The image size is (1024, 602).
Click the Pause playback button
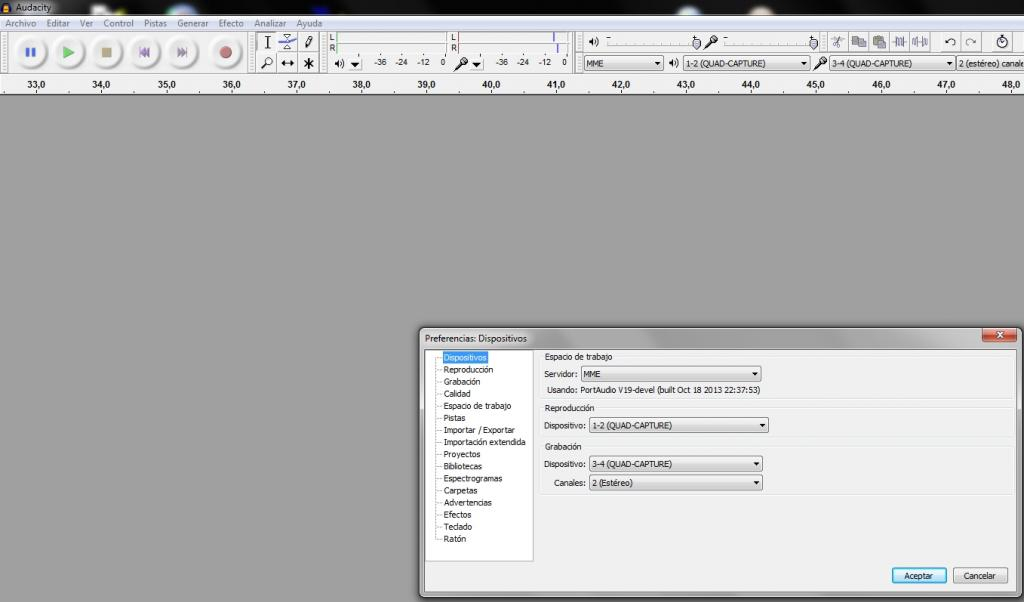(x=30, y=52)
